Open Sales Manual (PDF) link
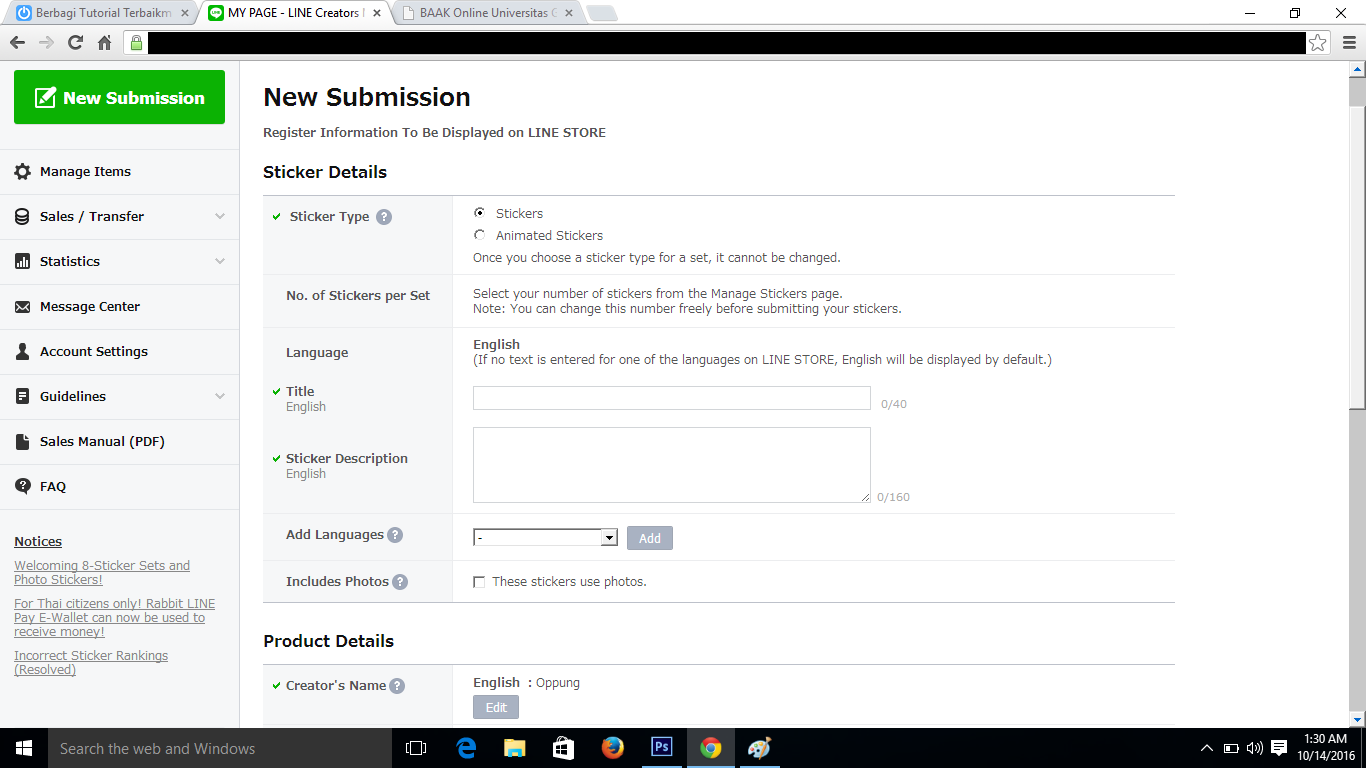The width and height of the screenshot is (1366, 768). (102, 442)
